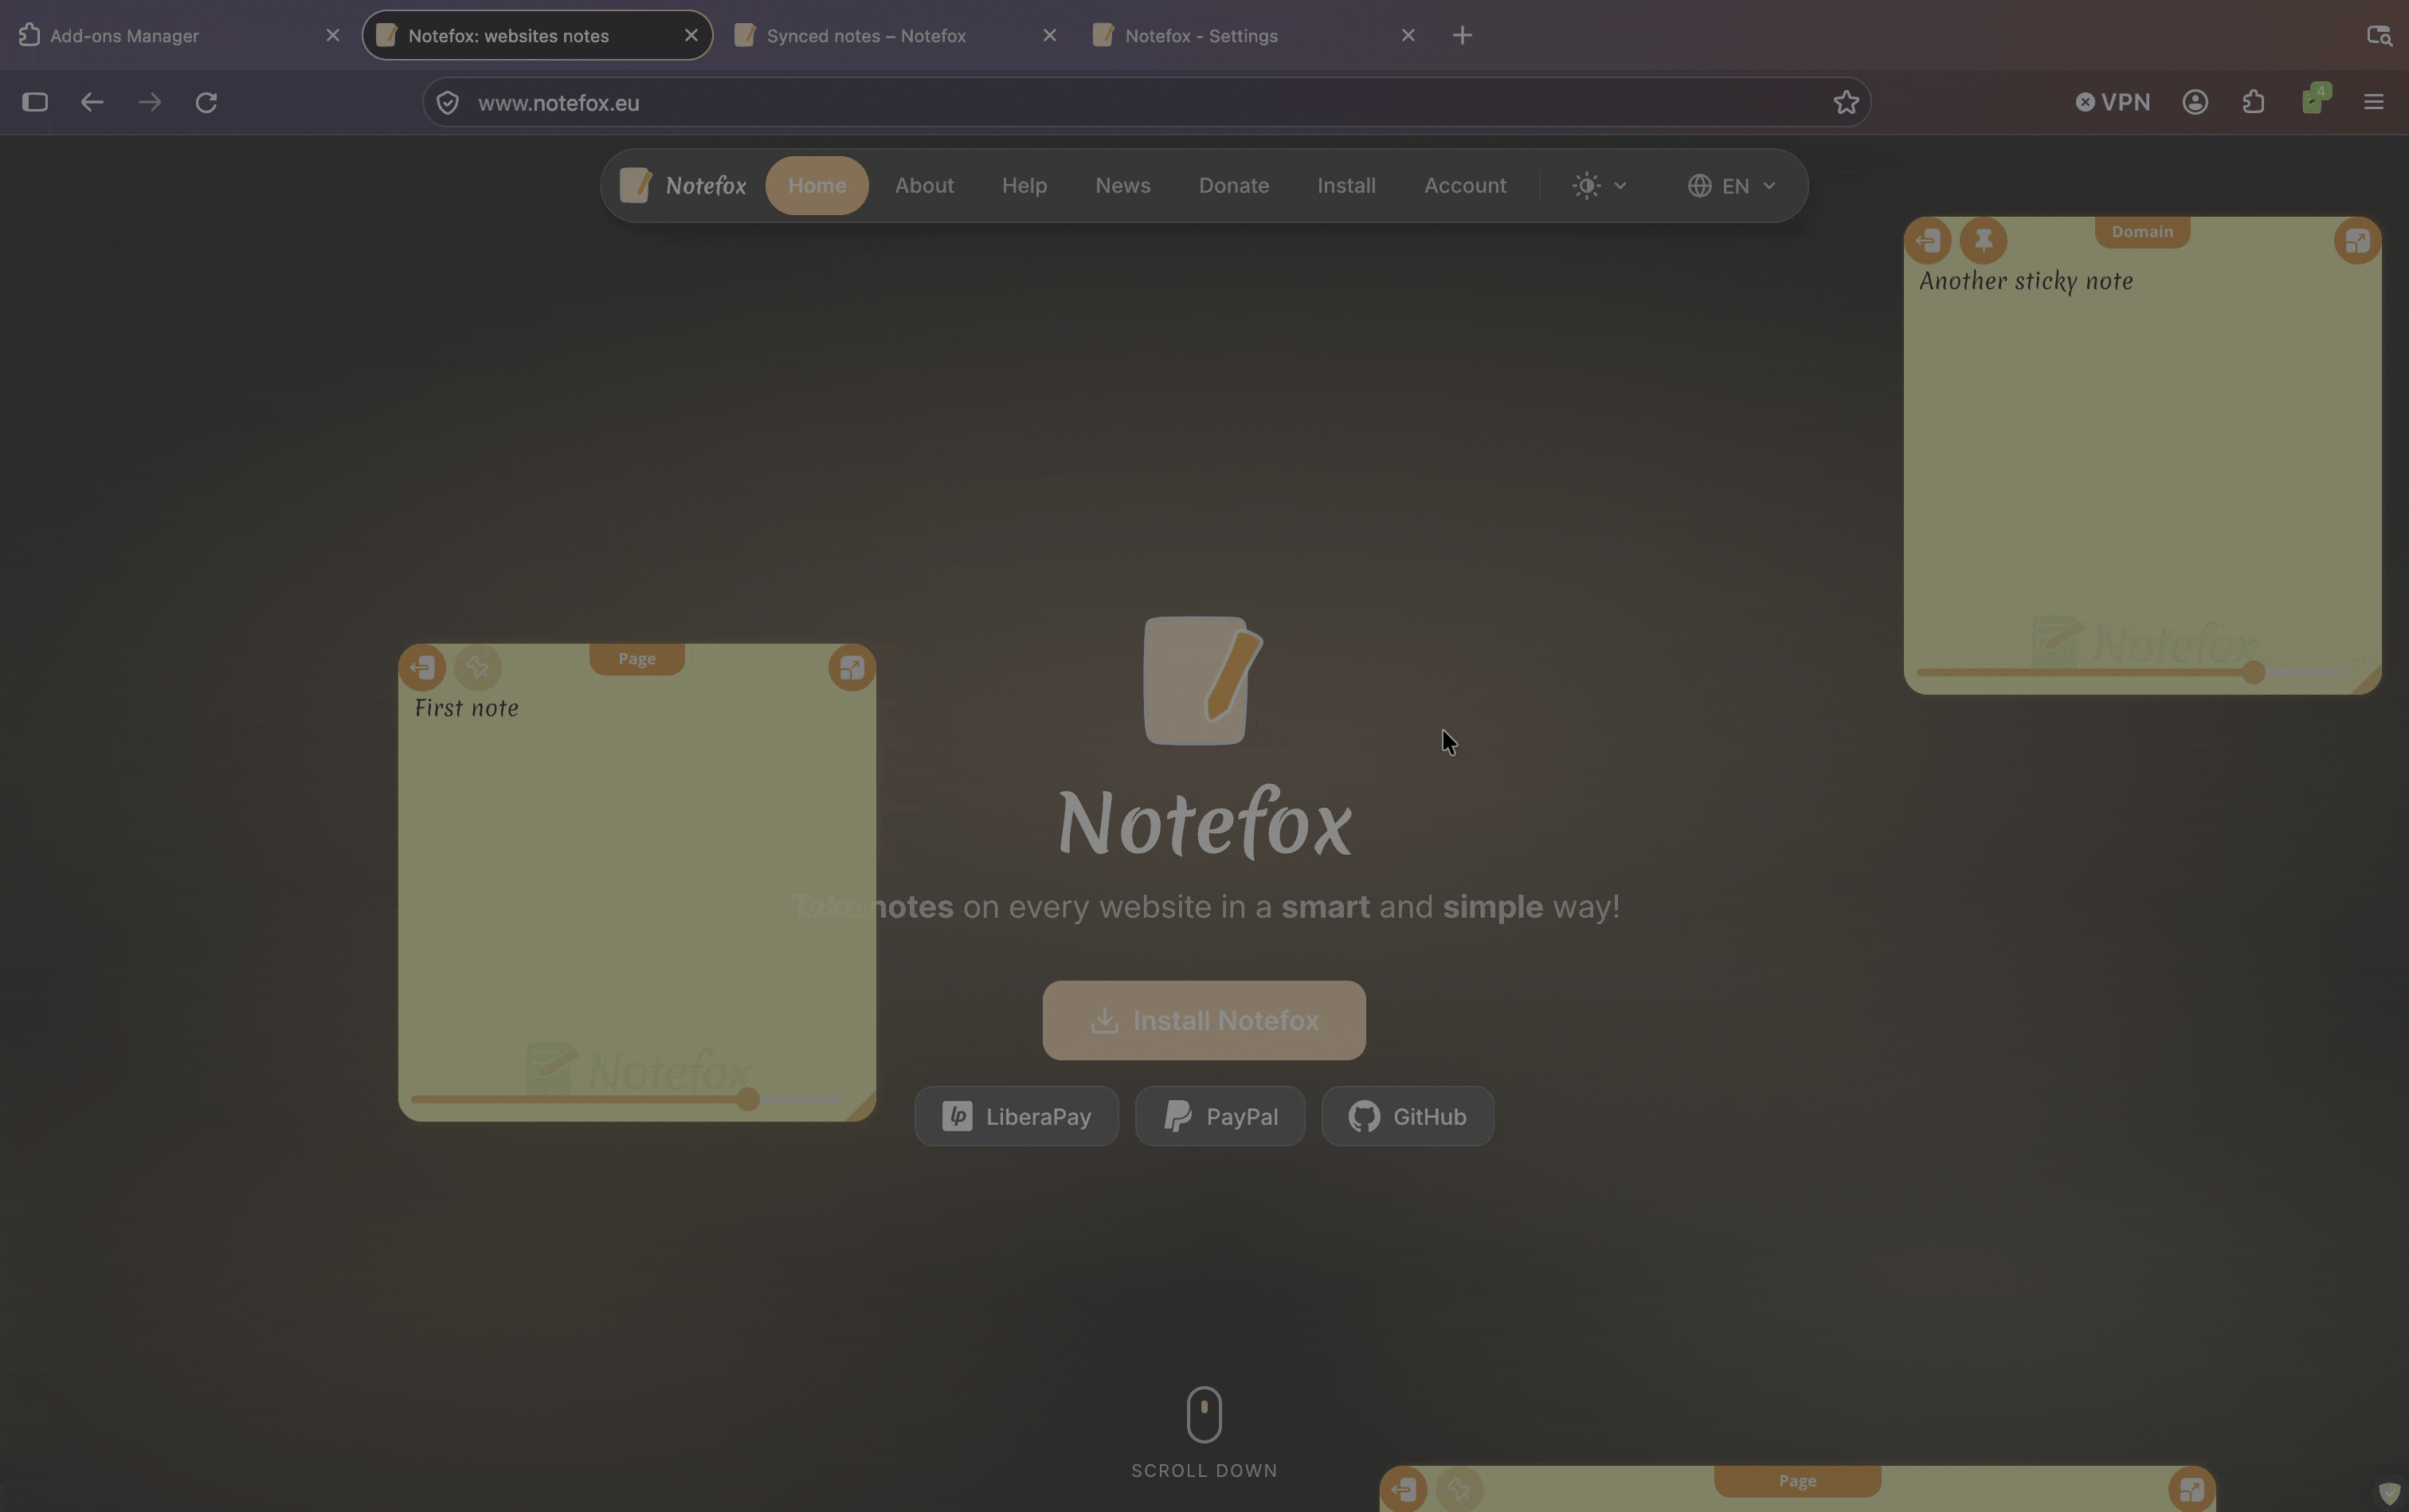2409x1512 pixels.
Task: Switch to the Synced notes – Notefox tab
Action: (x=895, y=36)
